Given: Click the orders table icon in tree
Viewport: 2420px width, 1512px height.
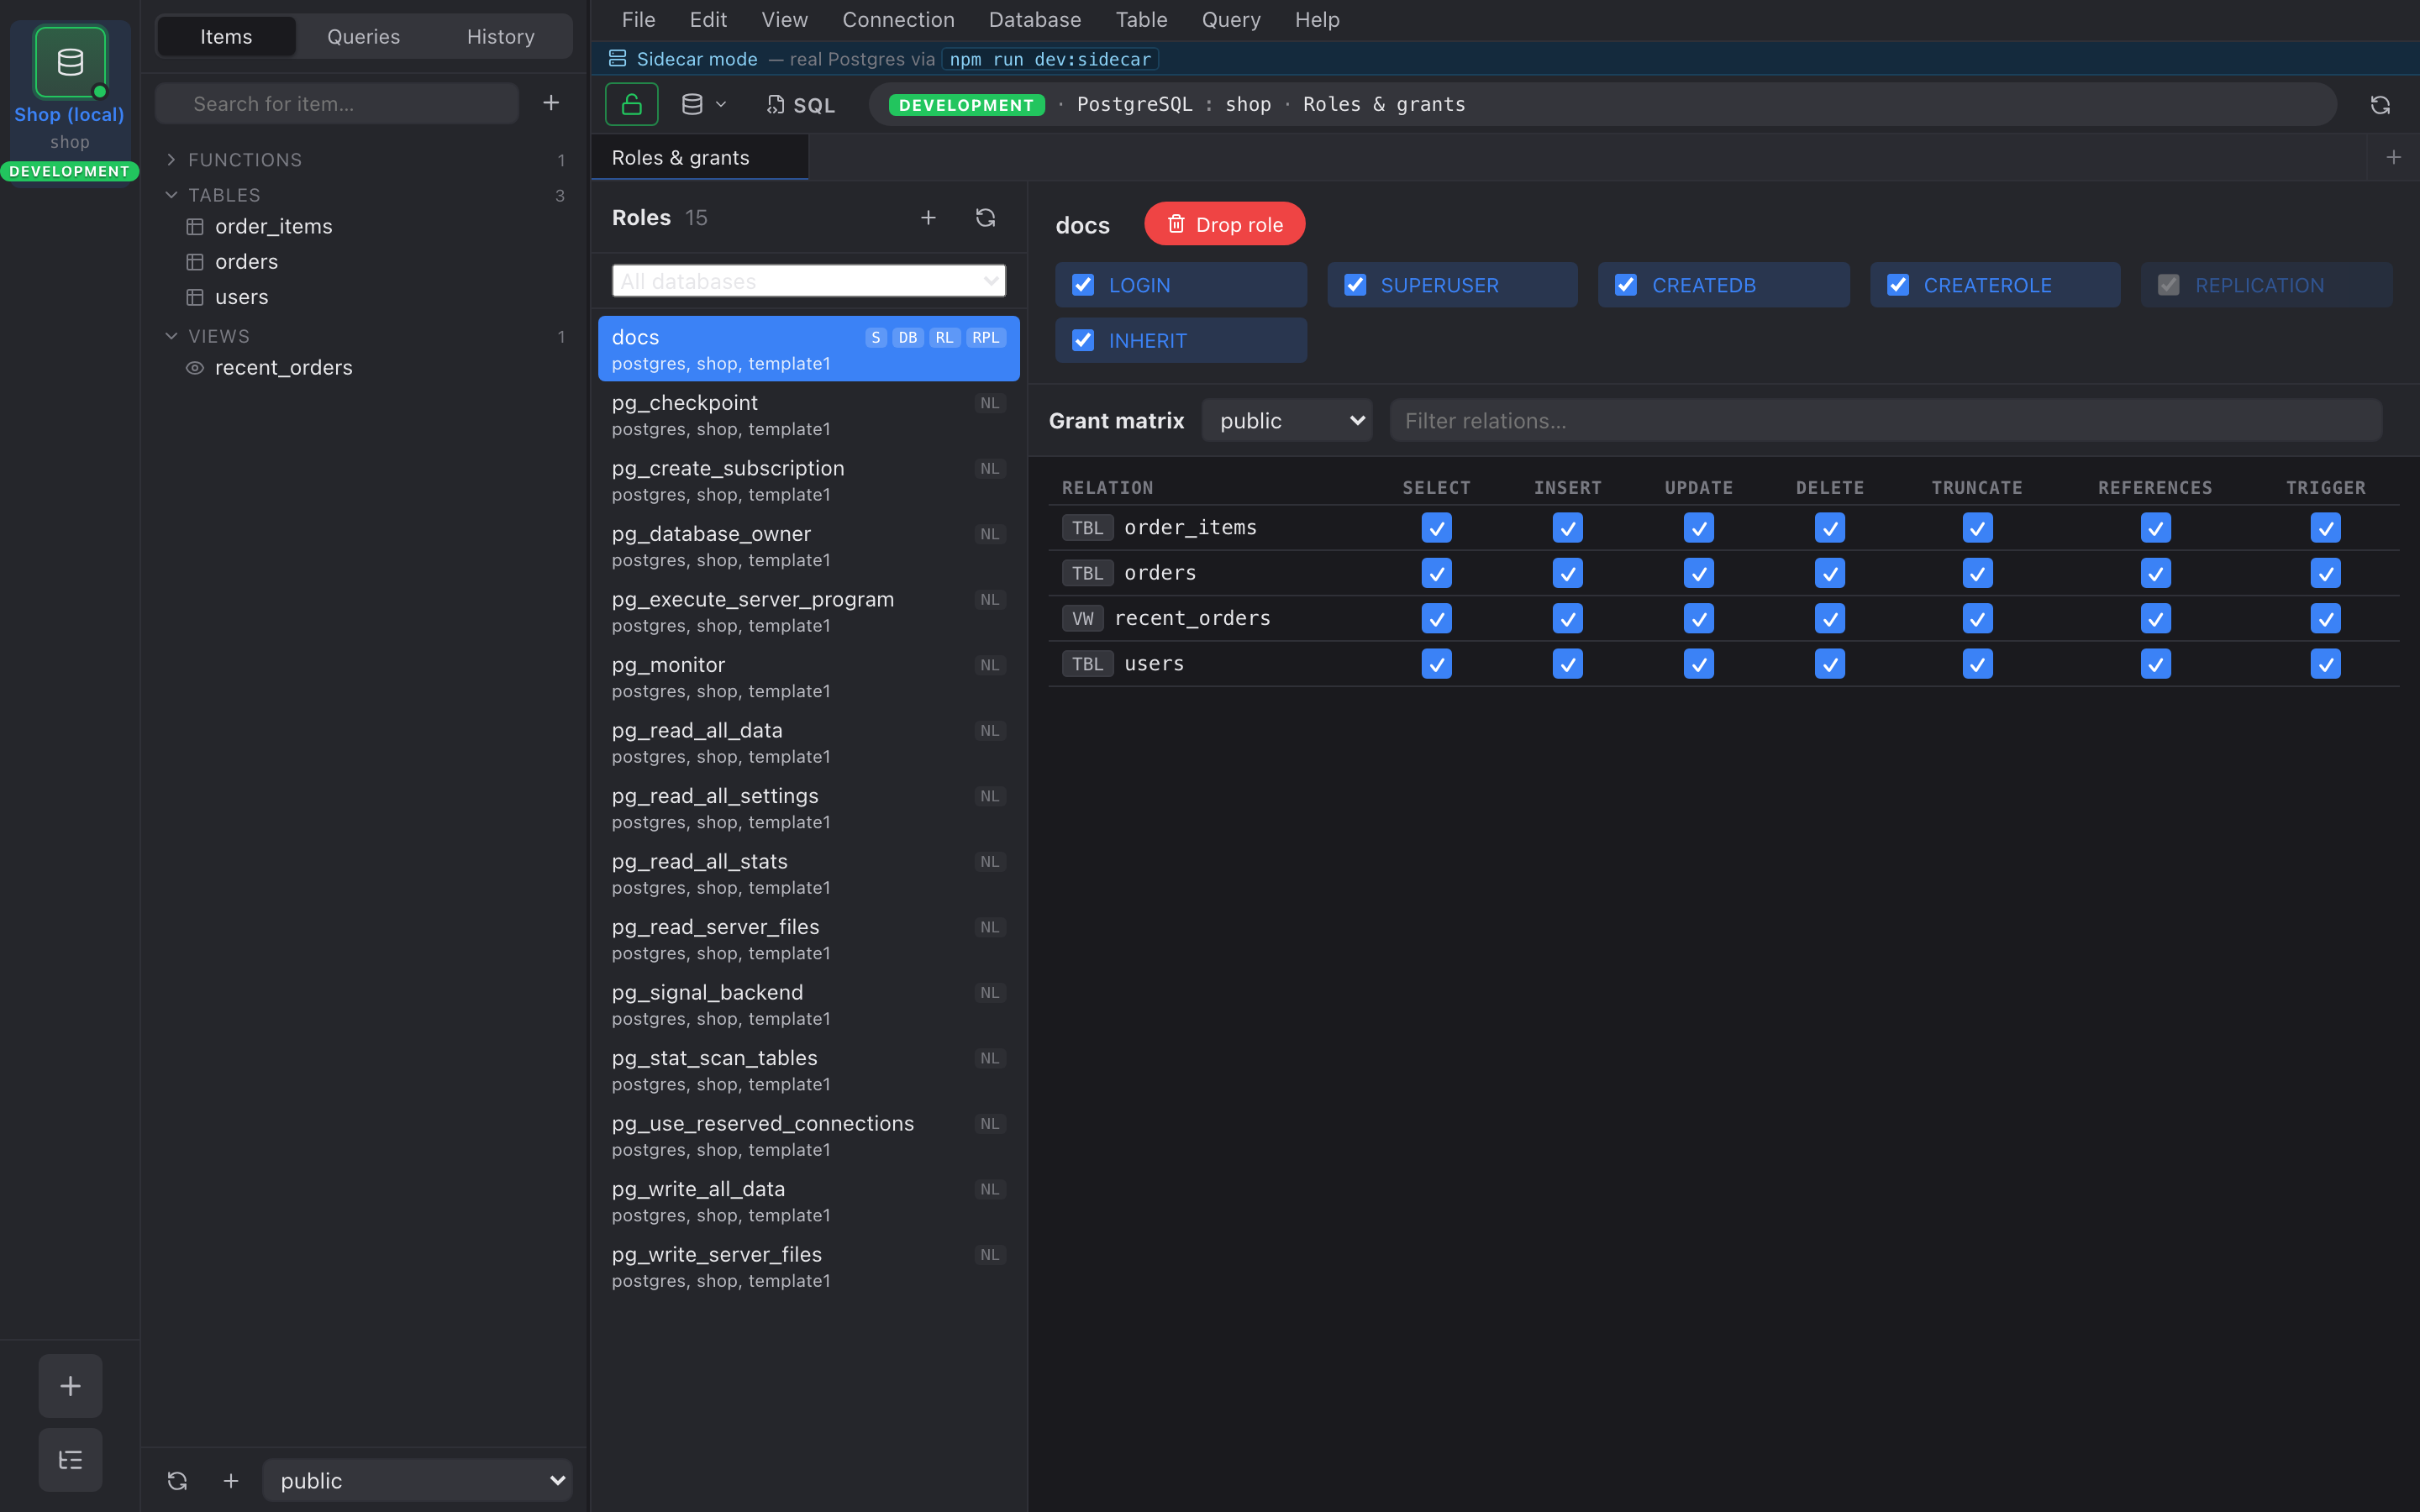Looking at the screenshot, I should click(x=195, y=262).
